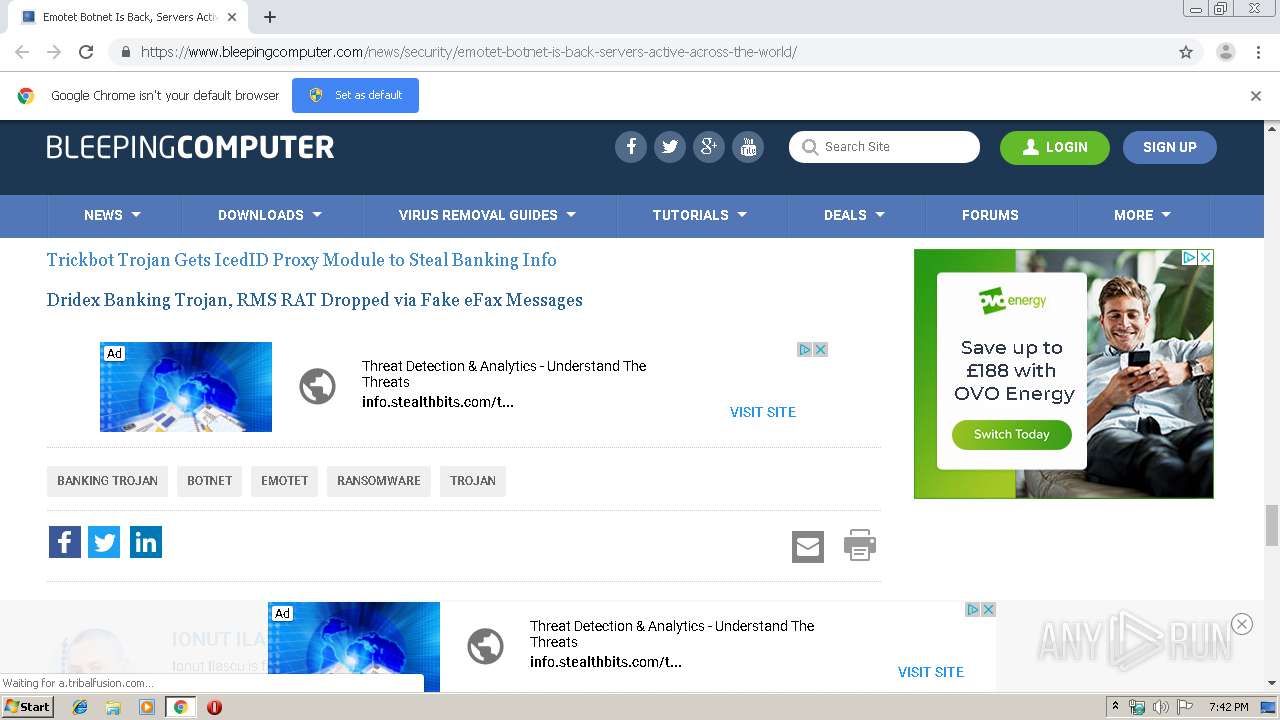Dismiss default browser notification bar
Viewport: 1280px width, 720px height.
pyautogui.click(x=1256, y=96)
